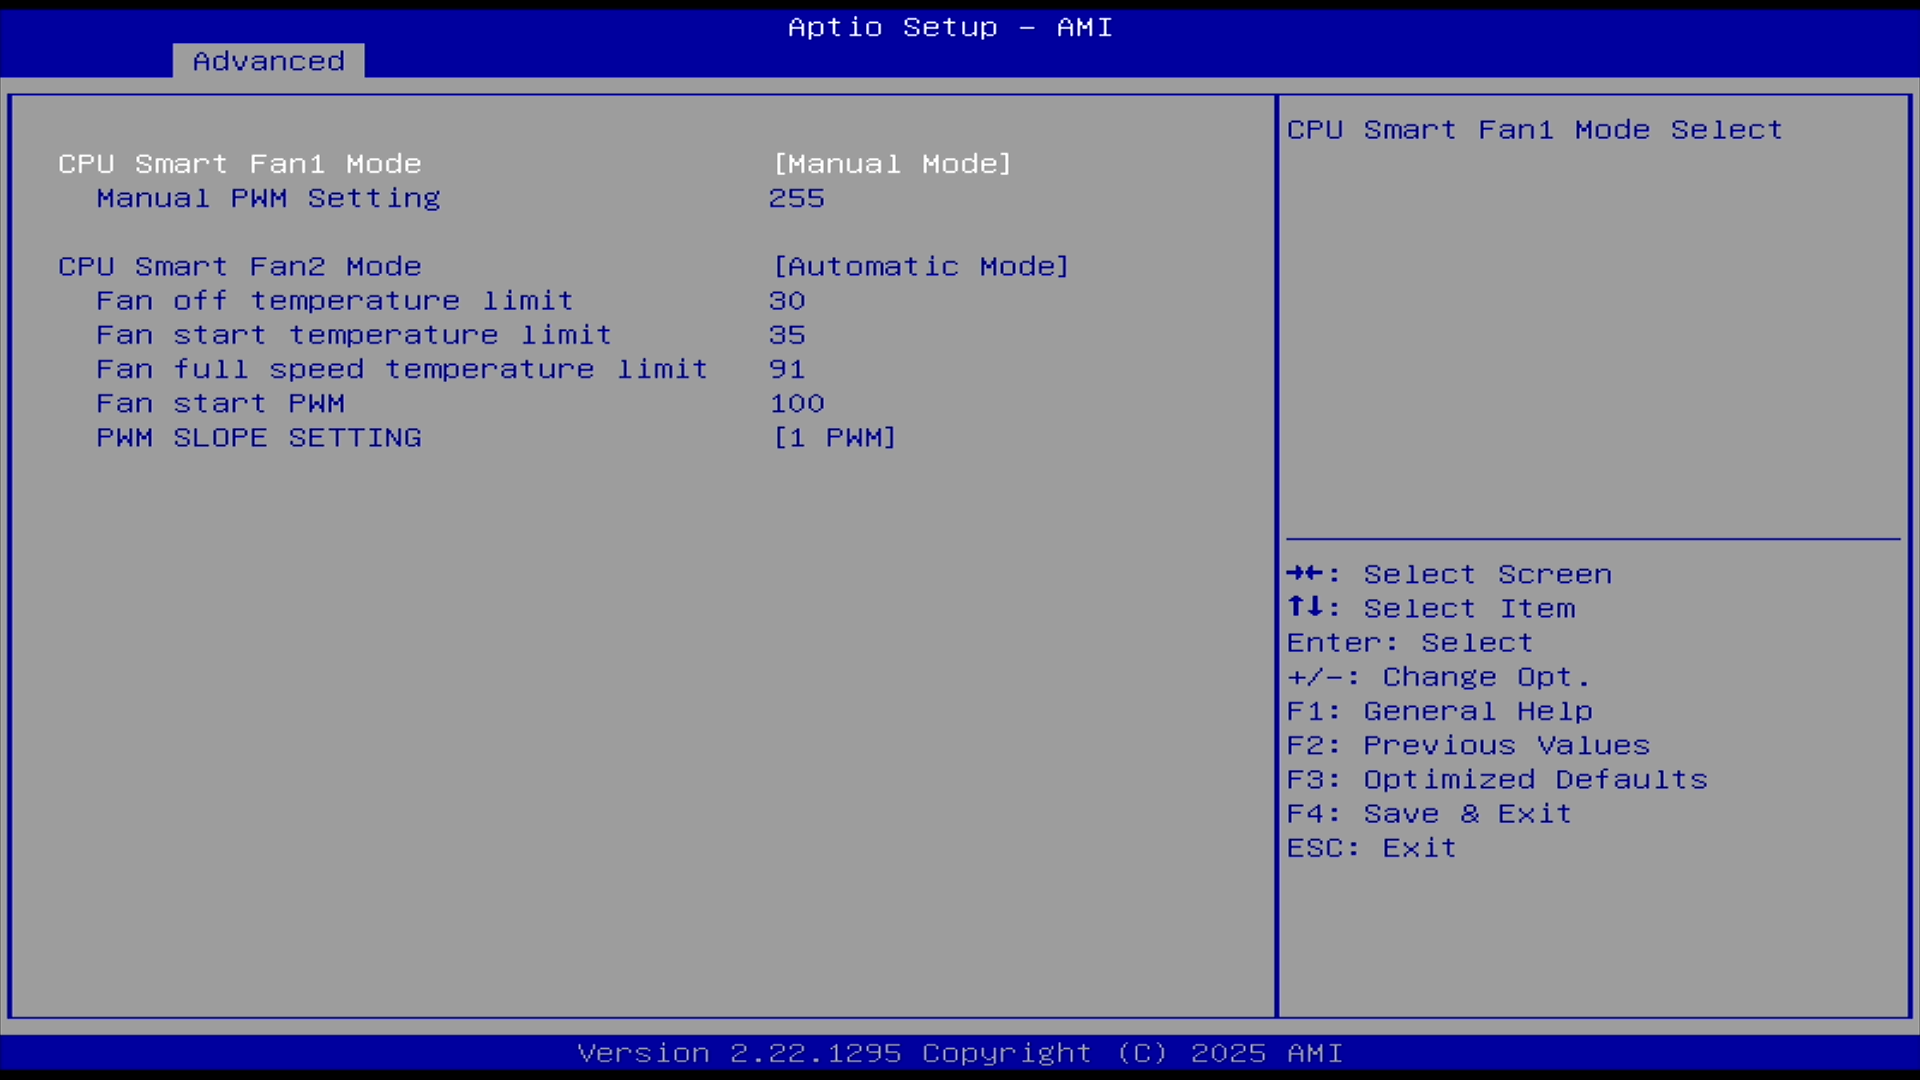Viewport: 1920px width, 1080px height.
Task: Edit Fan start temperature value 35
Action: click(x=787, y=335)
